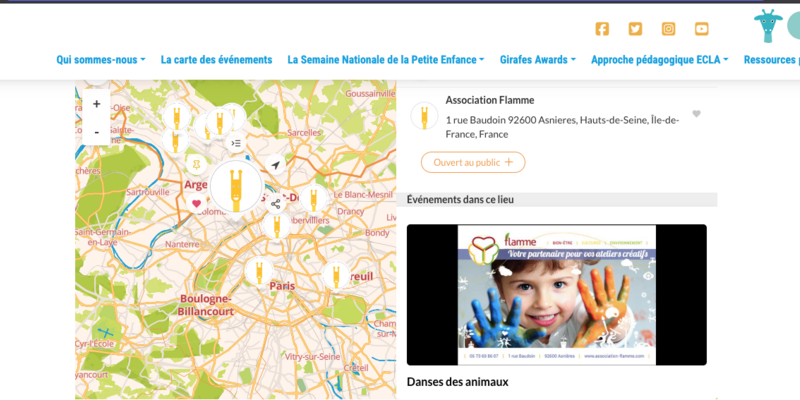Viewport: 800px width, 400px height.
Task: Toggle favorite heart for Association Flamme
Action: [696, 114]
